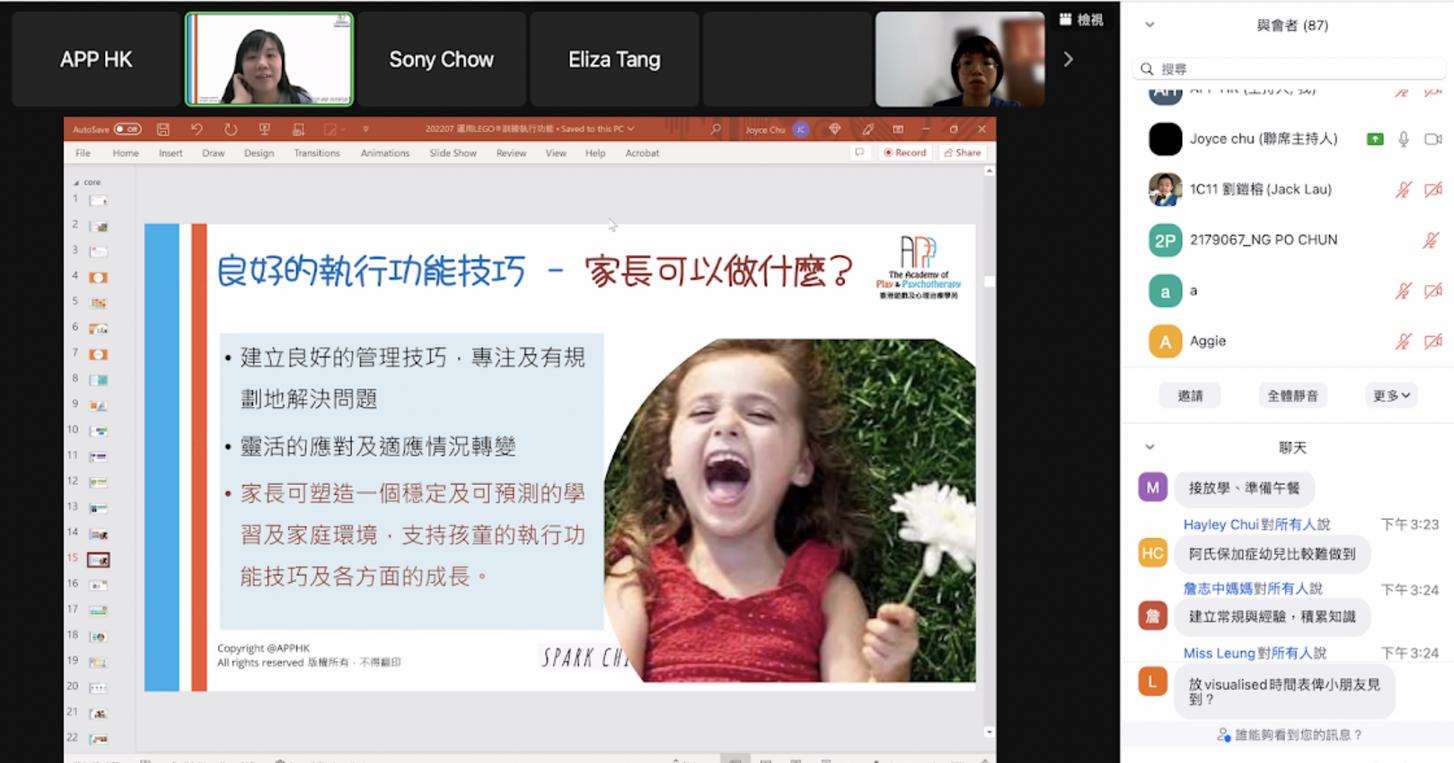
Task: Click the Save icon in PowerPoint title bar
Action: (x=163, y=129)
